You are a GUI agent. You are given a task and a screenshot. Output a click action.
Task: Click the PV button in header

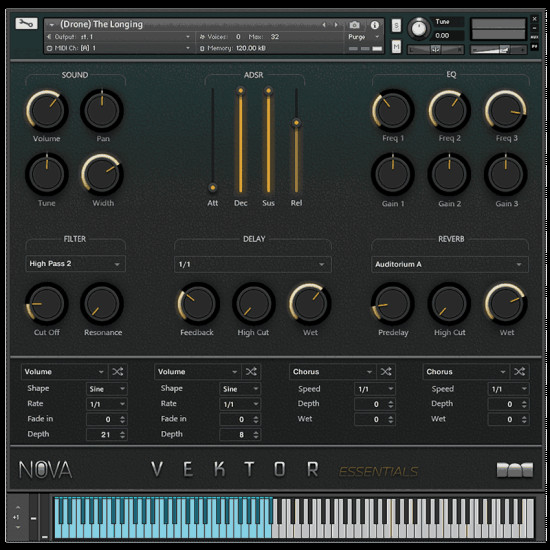(534, 46)
